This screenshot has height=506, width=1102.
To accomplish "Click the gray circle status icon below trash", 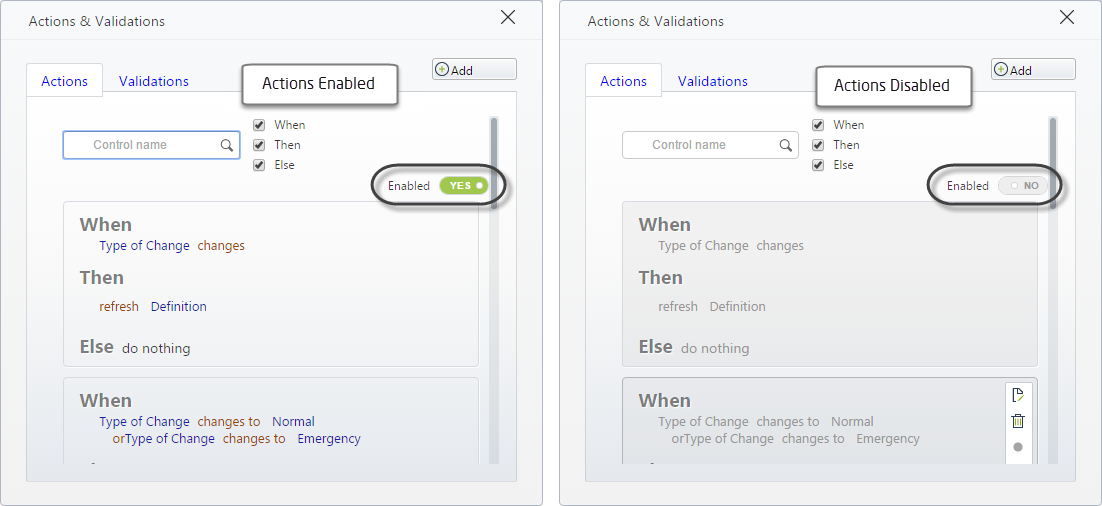I will click(1018, 447).
